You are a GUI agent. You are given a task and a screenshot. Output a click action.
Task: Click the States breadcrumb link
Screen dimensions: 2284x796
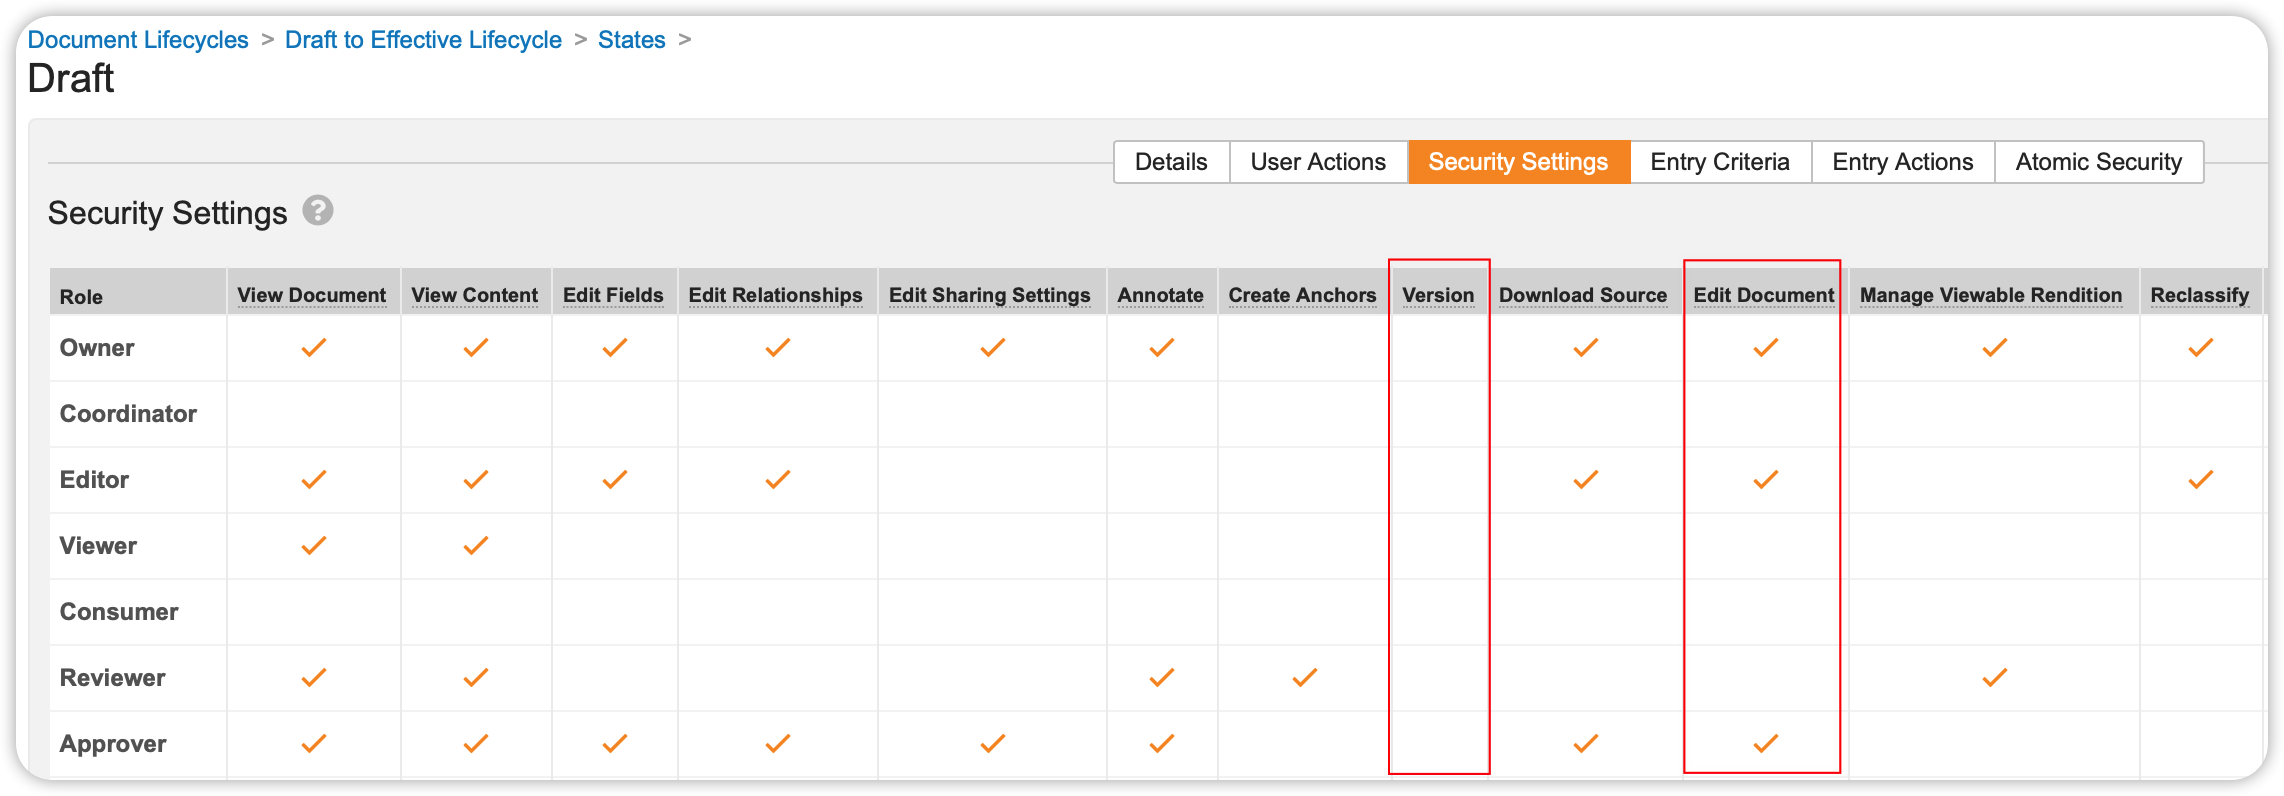[x=631, y=40]
